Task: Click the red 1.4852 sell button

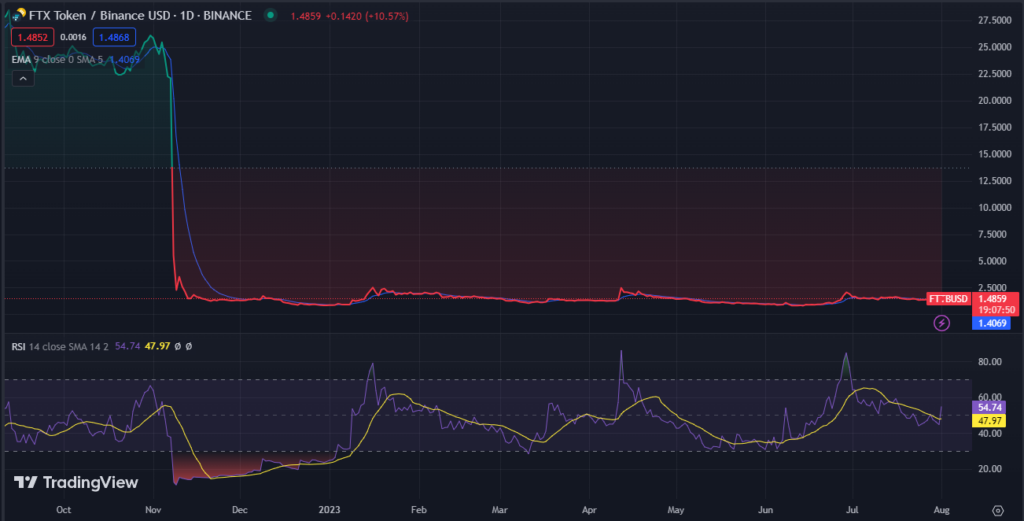Action: click(x=33, y=37)
